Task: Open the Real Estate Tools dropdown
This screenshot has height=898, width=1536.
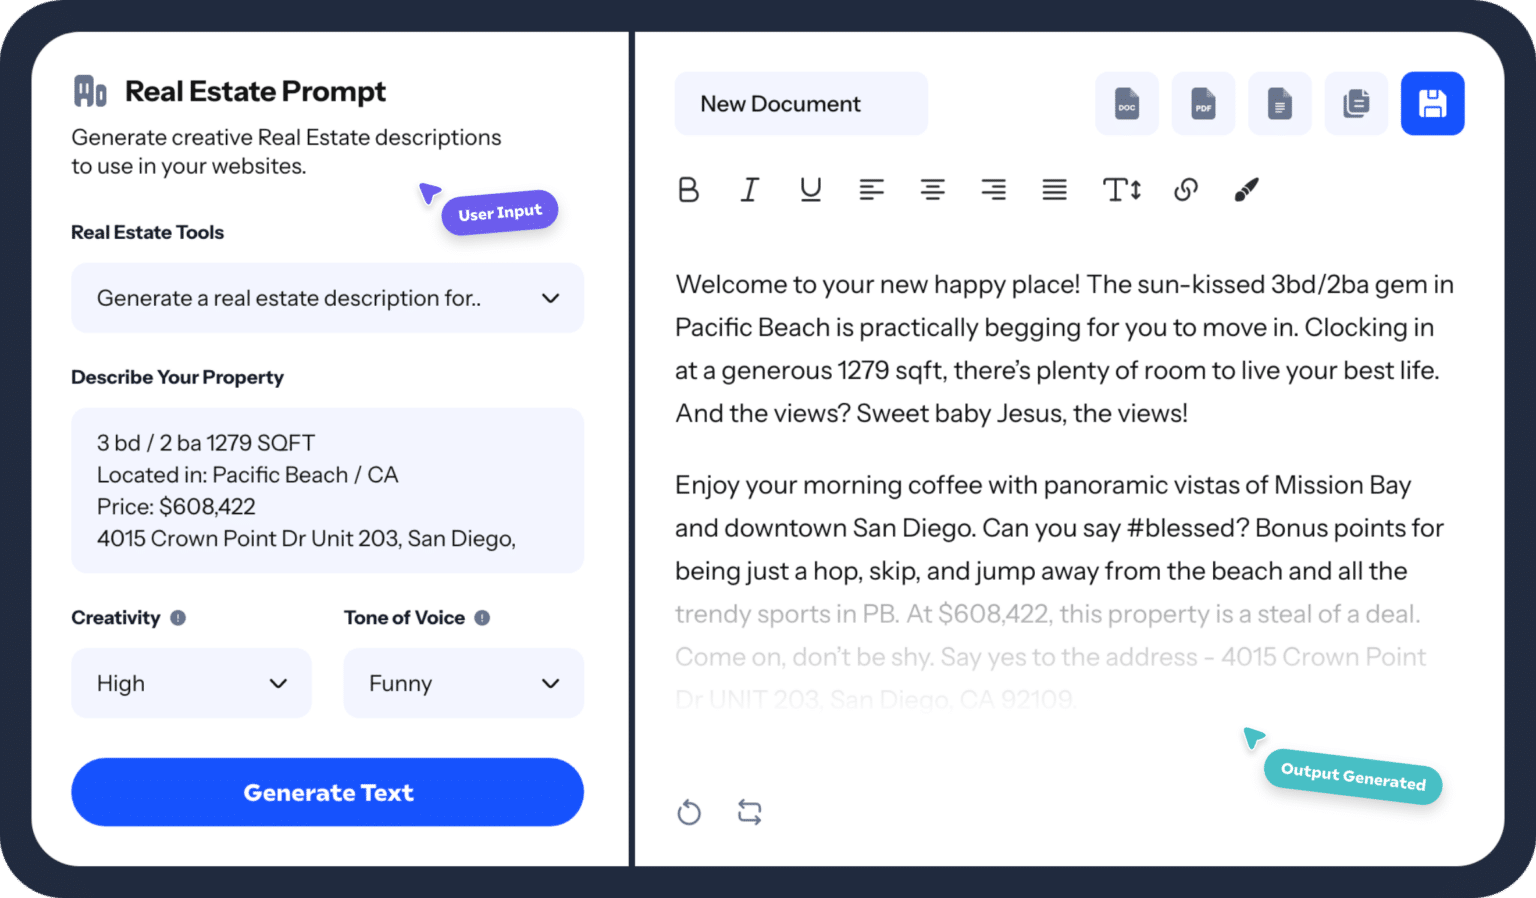Action: coord(327,298)
